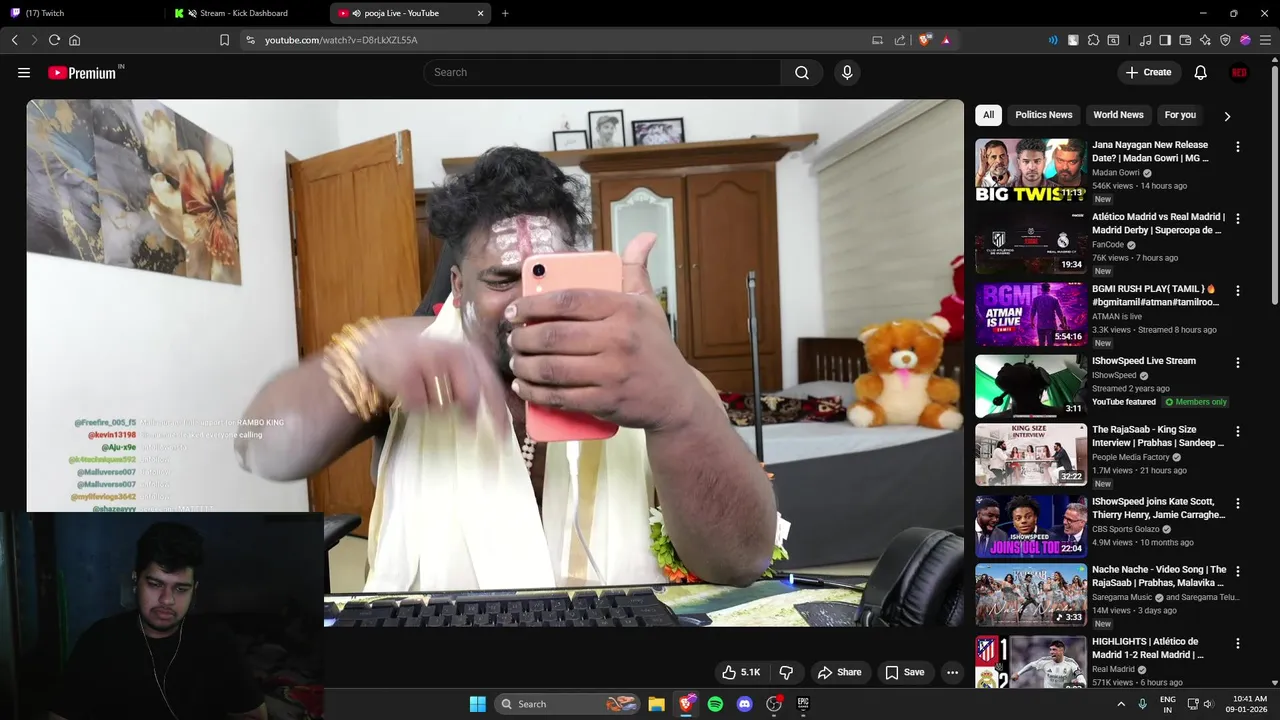Click the search magnifier button on YouTube

[x=802, y=72]
